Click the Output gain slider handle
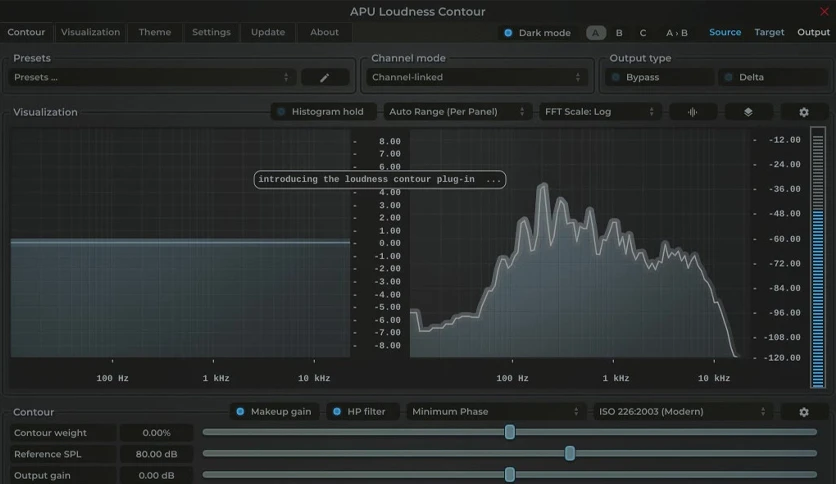836x484 pixels. 510,474
